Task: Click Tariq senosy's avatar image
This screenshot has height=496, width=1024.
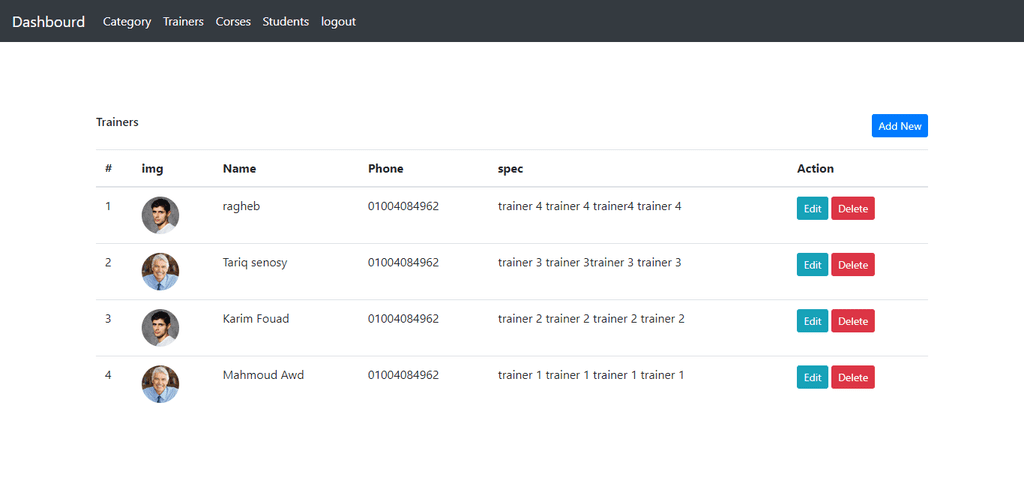Action: 160,271
